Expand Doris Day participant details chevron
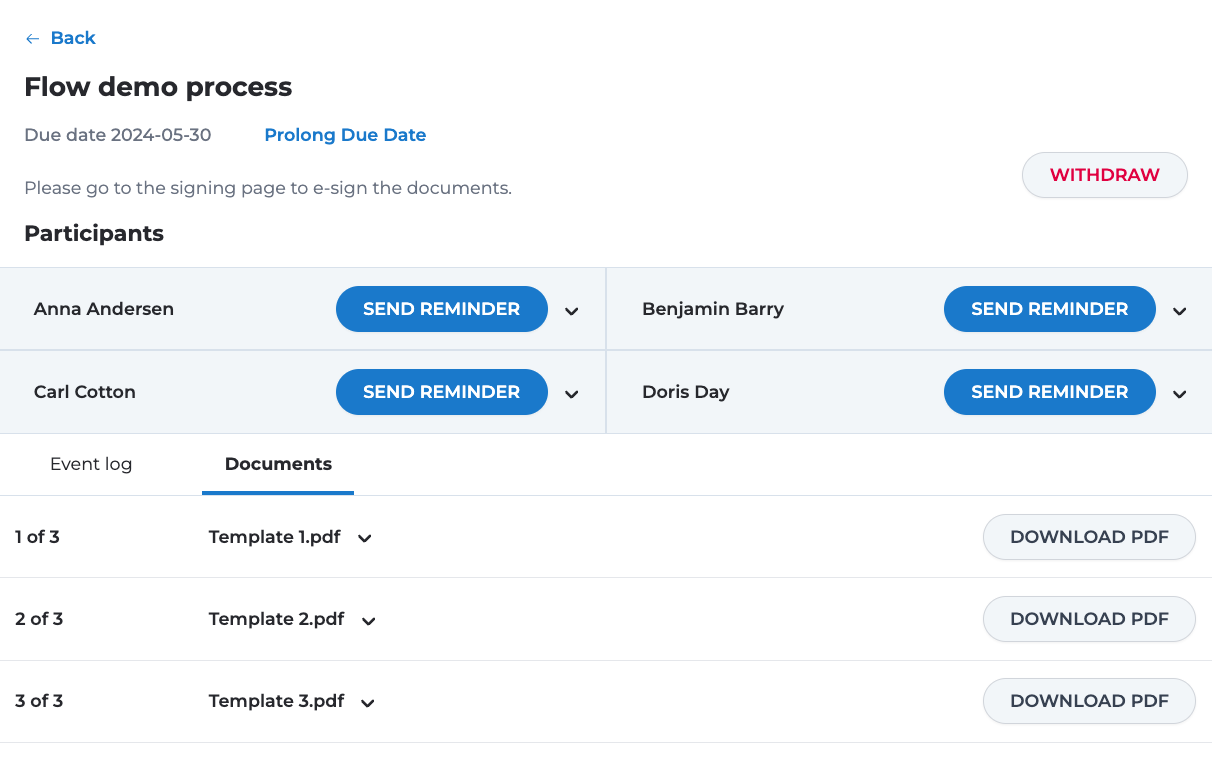The width and height of the screenshot is (1212, 784). coord(1180,394)
